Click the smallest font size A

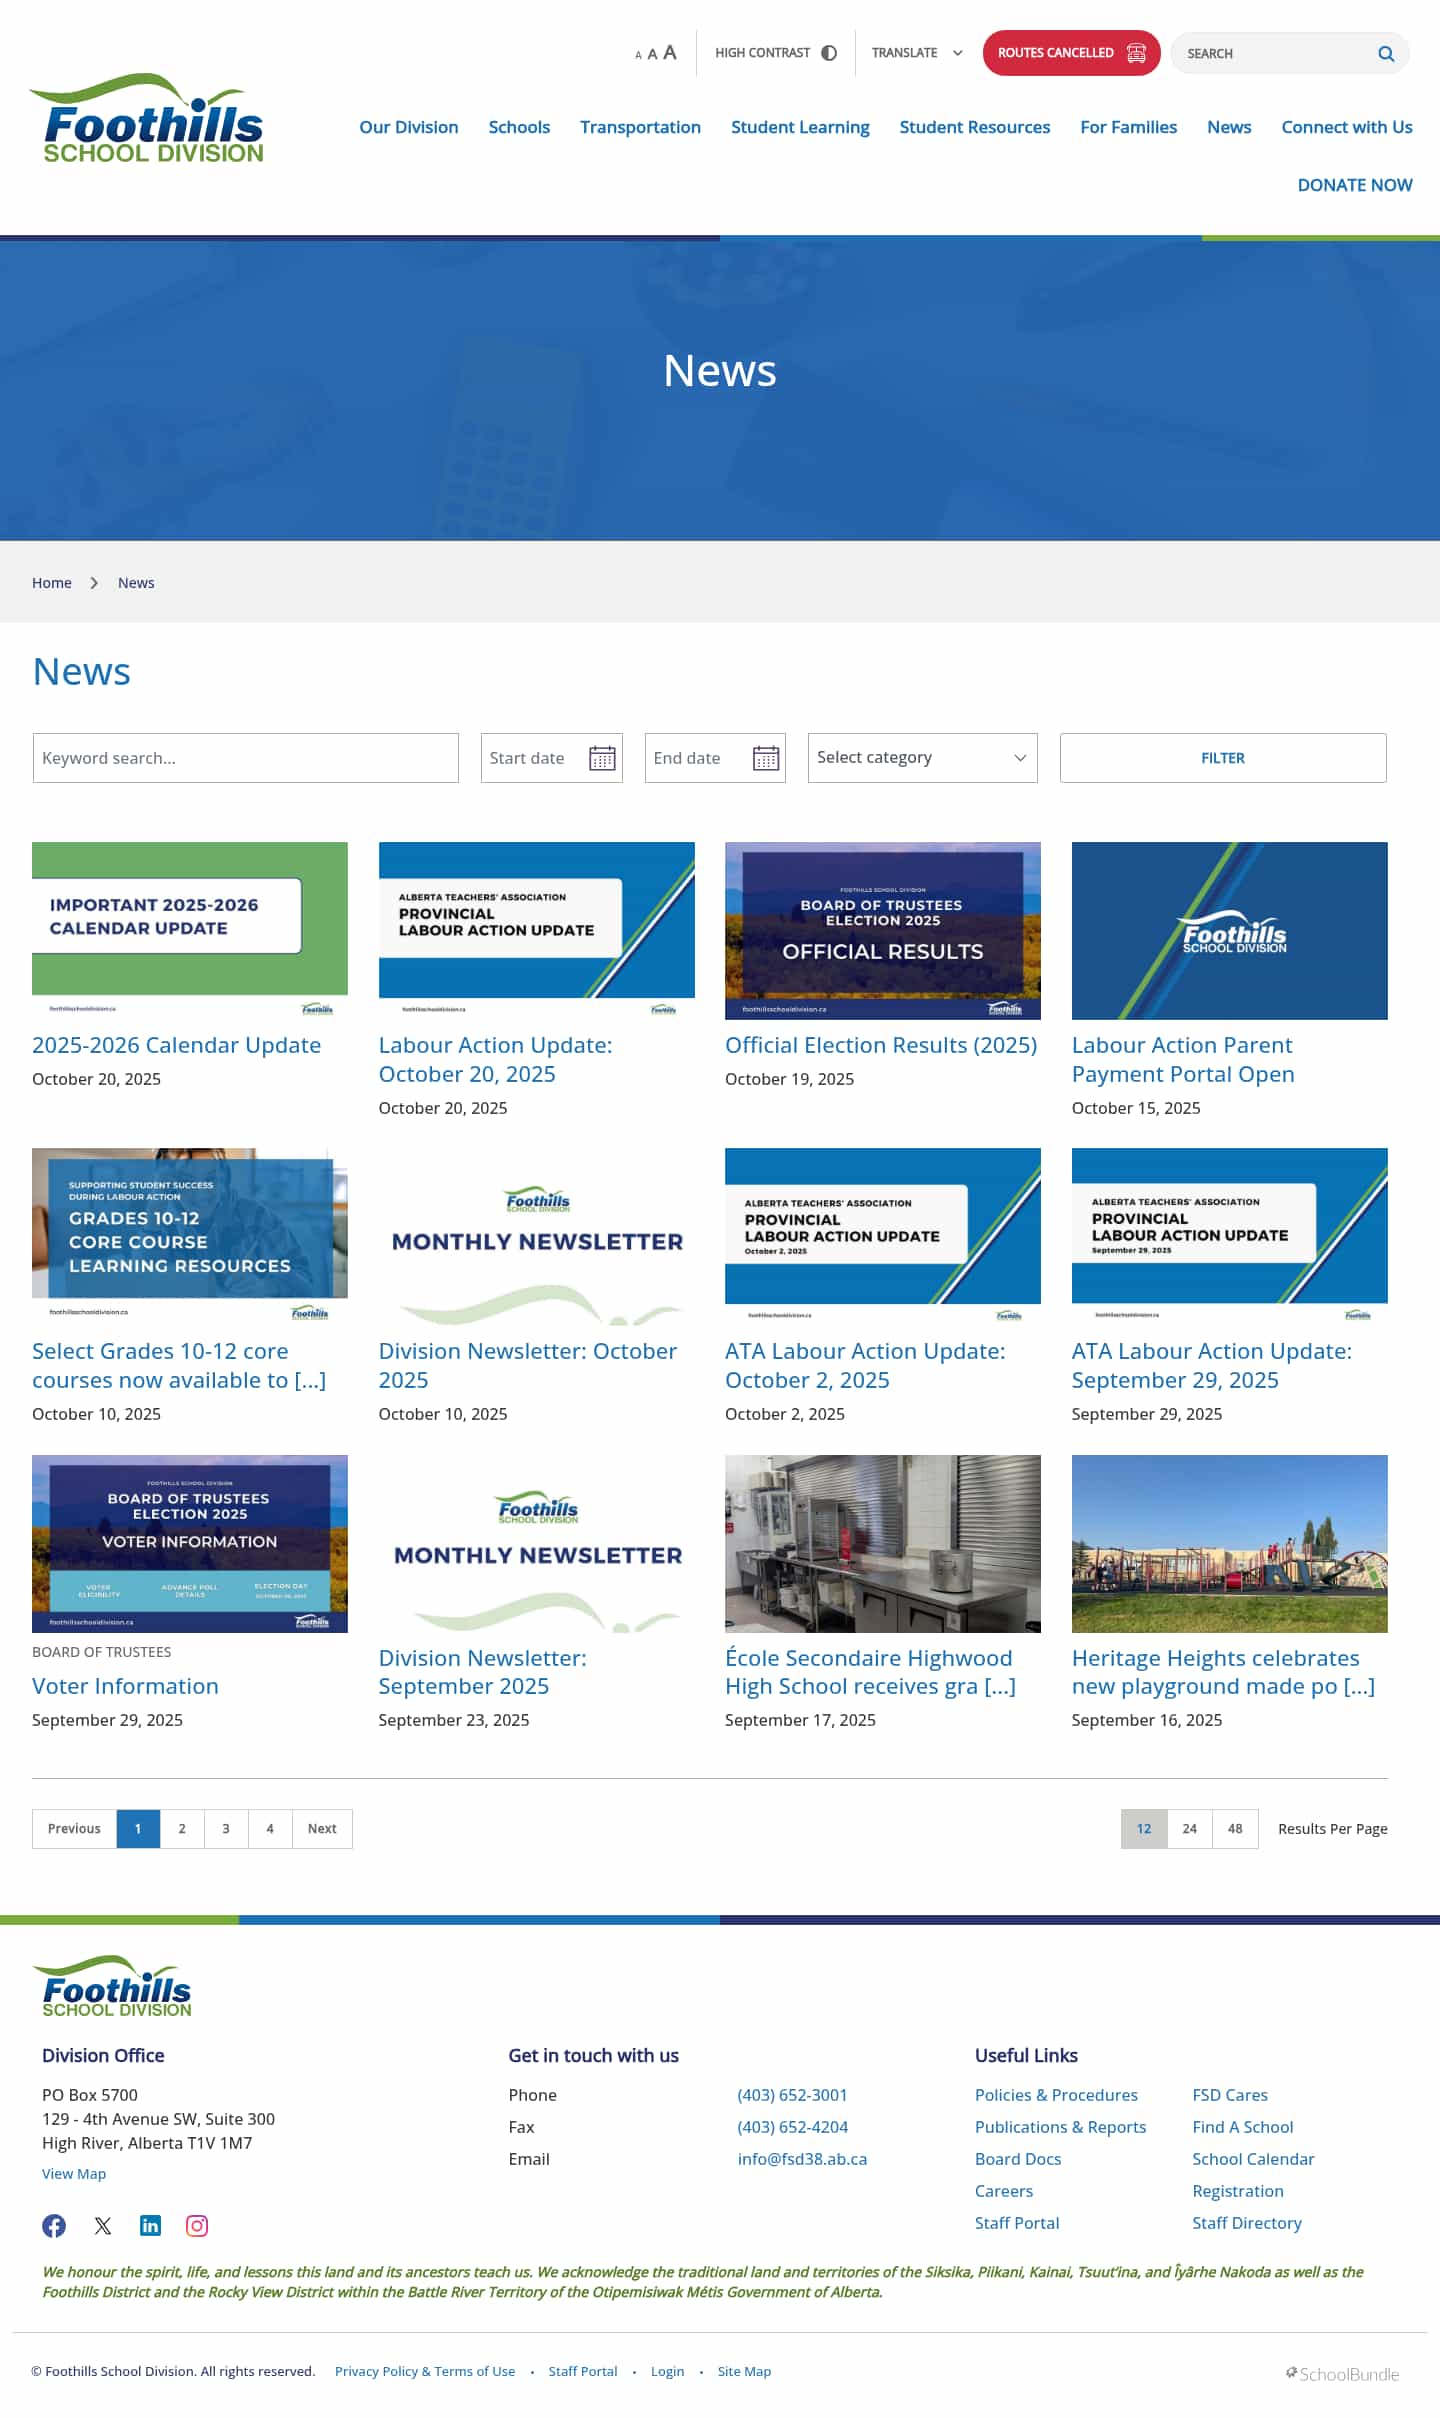638,56
